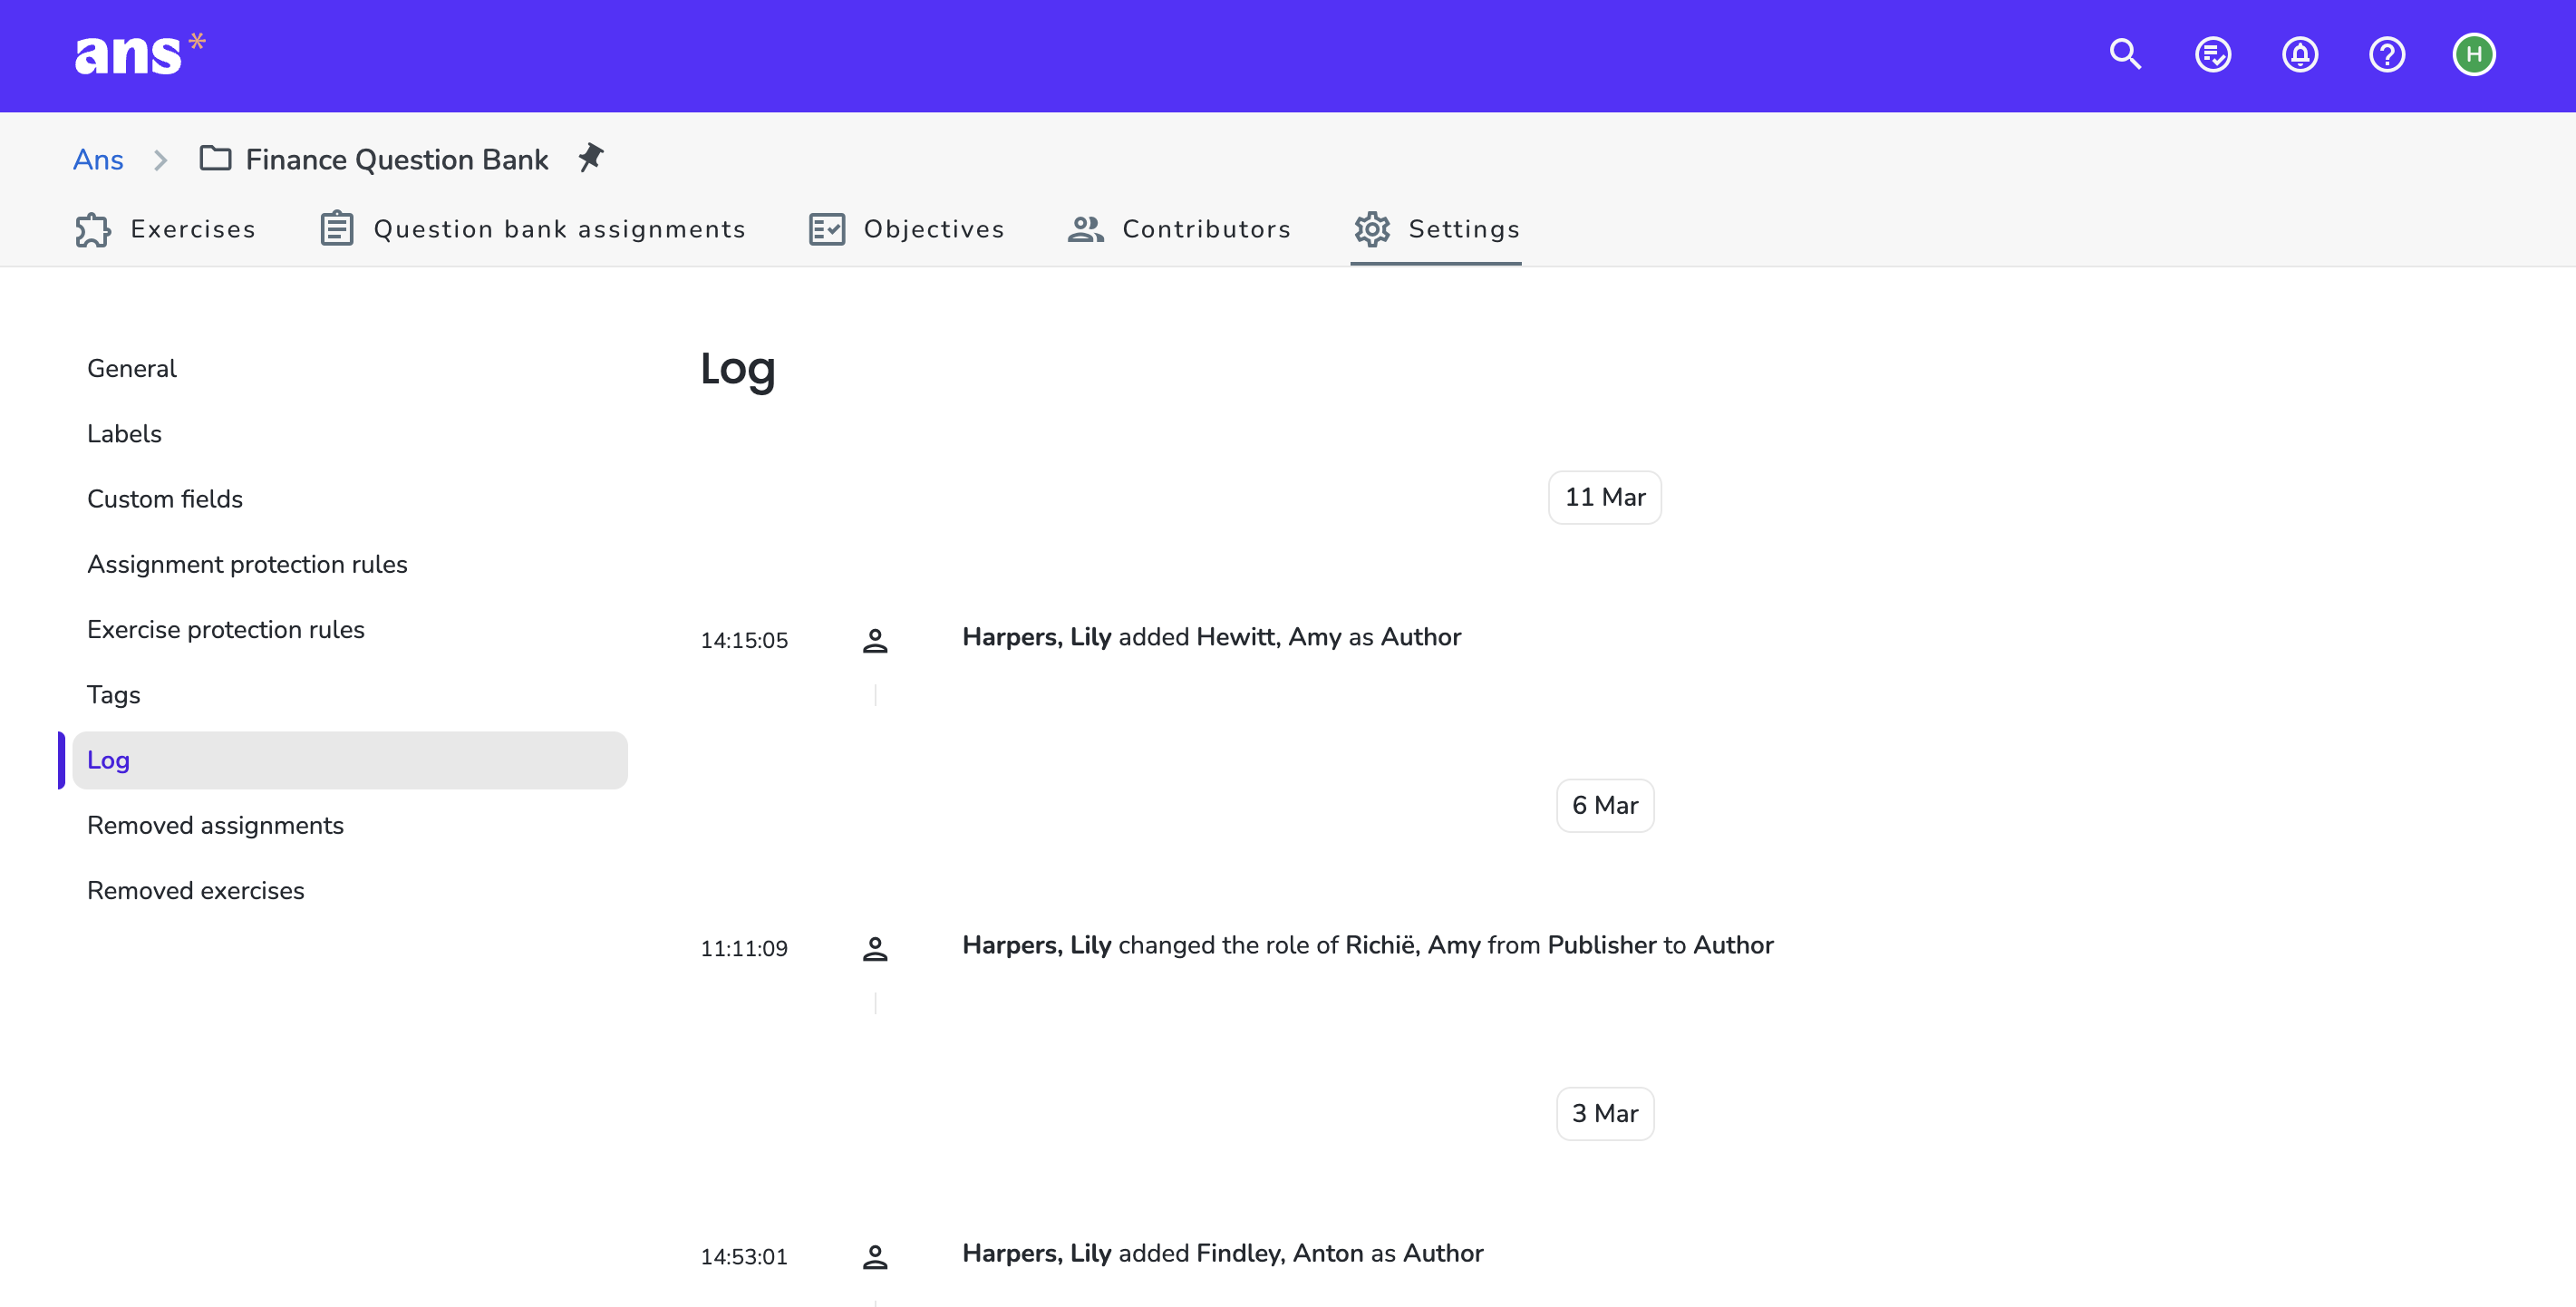Open the help question mark icon
Viewport: 2576px width, 1307px height.
coord(2386,54)
